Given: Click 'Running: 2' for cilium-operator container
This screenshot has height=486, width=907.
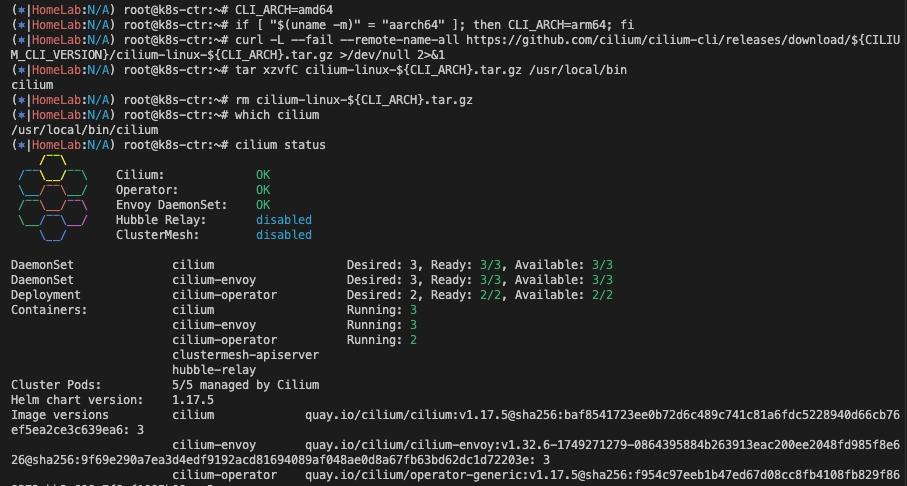Looking at the screenshot, I should point(382,340).
